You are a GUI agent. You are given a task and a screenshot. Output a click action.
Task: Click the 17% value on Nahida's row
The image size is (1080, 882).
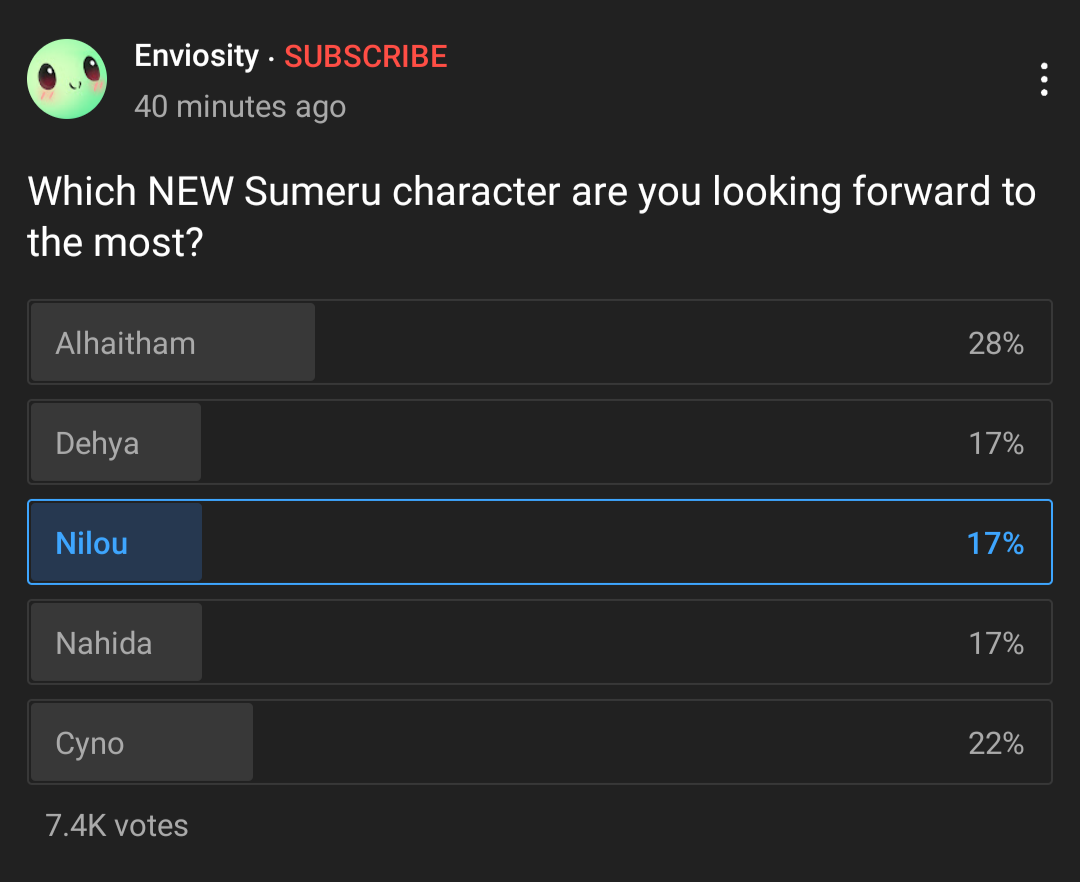[996, 644]
